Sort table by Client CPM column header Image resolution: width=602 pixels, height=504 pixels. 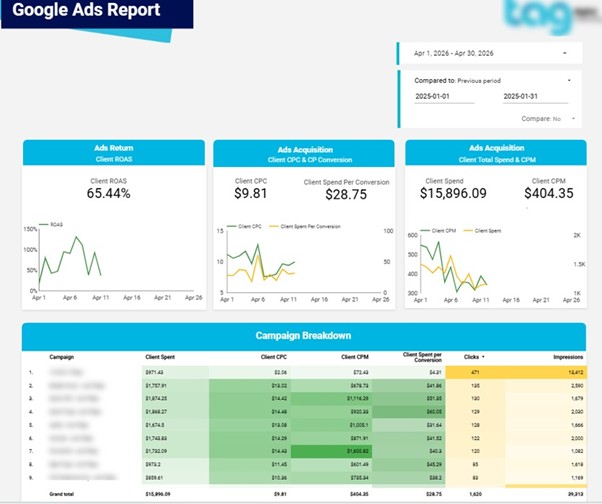[x=355, y=357]
